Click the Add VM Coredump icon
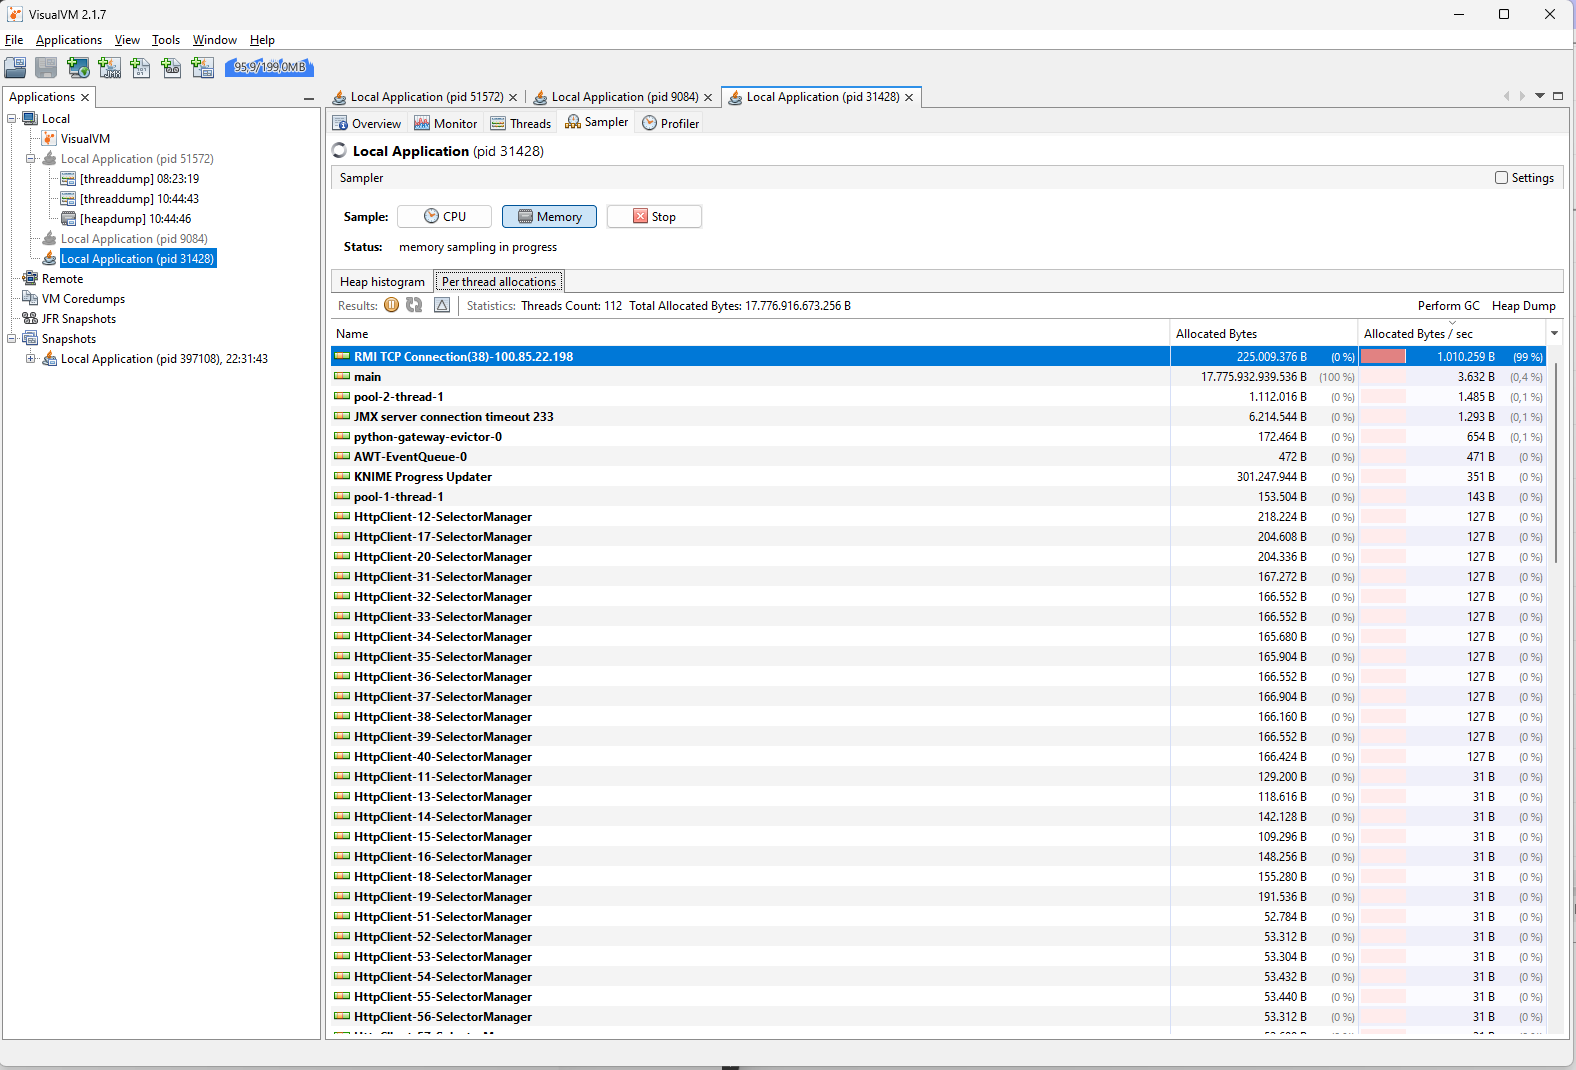 tap(140, 67)
